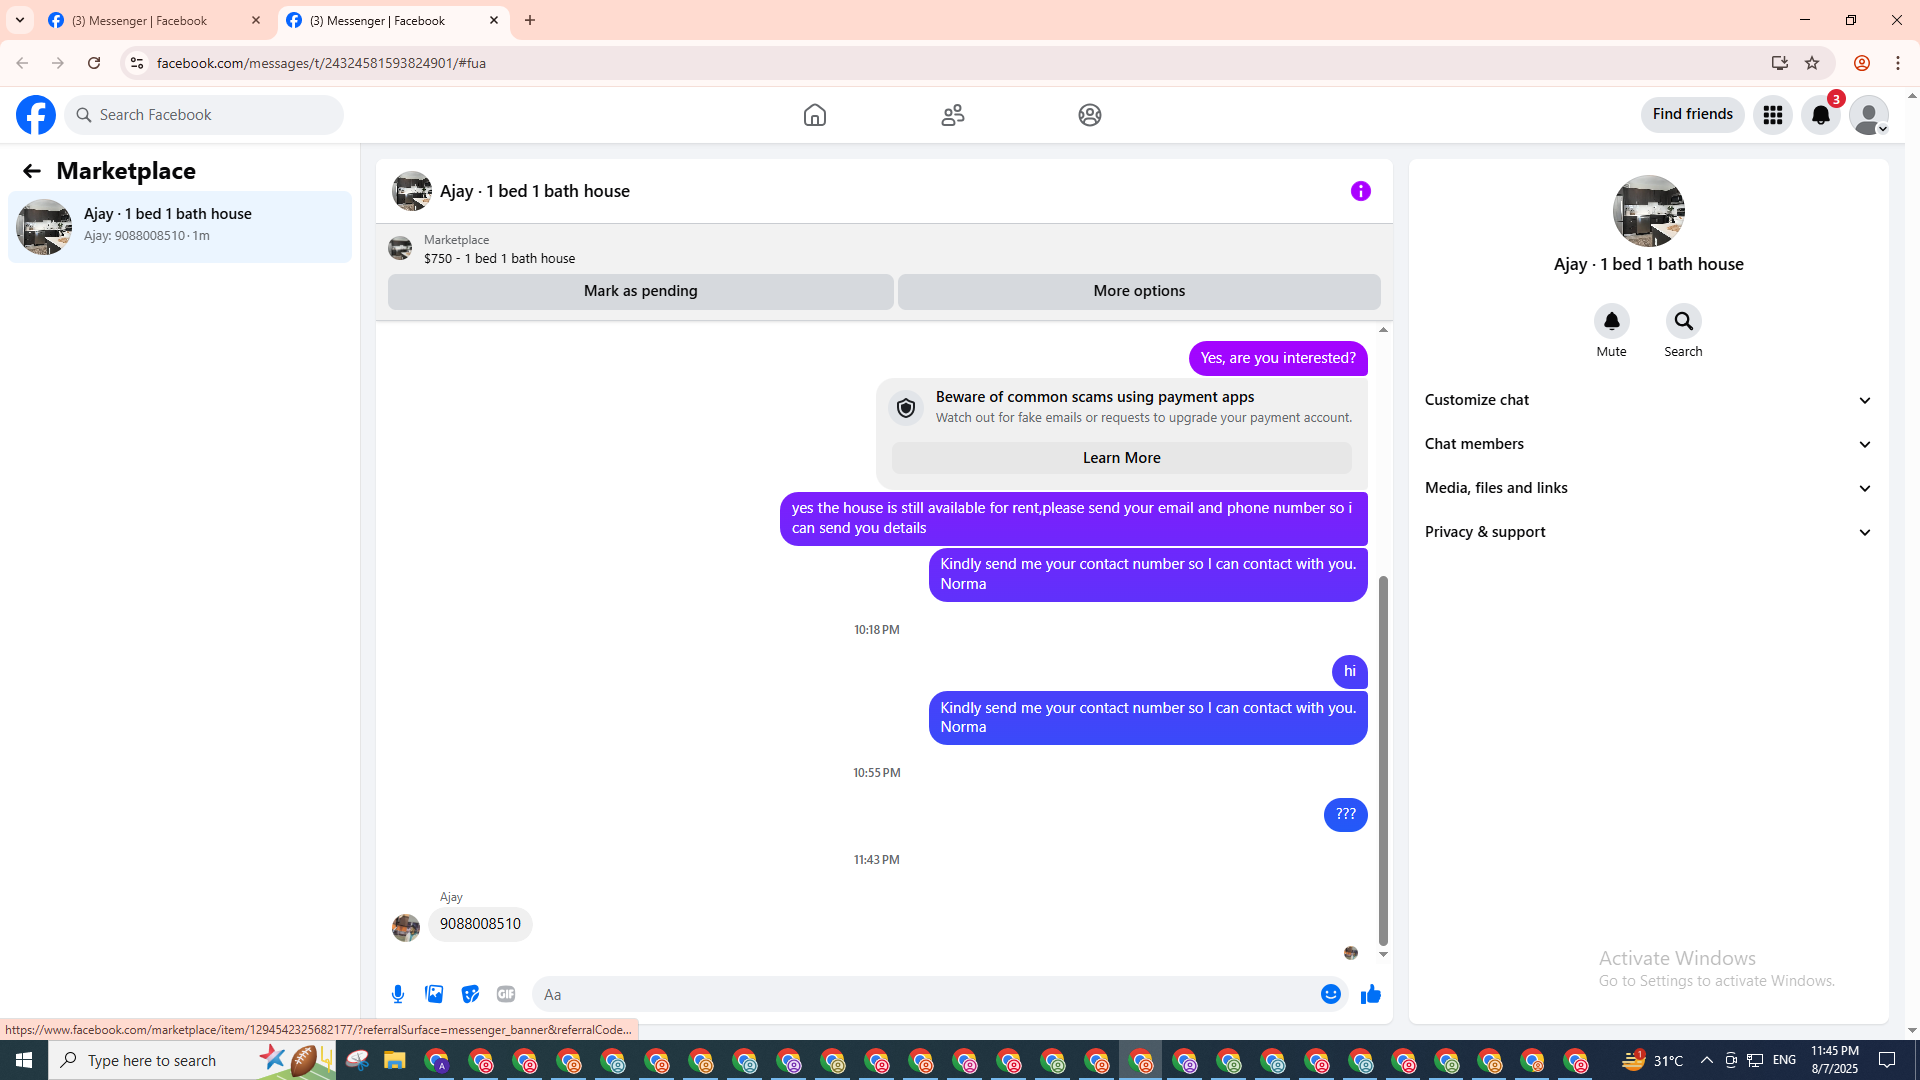Click the purple conversation information icon
Viewport: 1920px width, 1080px height.
pos(1360,191)
